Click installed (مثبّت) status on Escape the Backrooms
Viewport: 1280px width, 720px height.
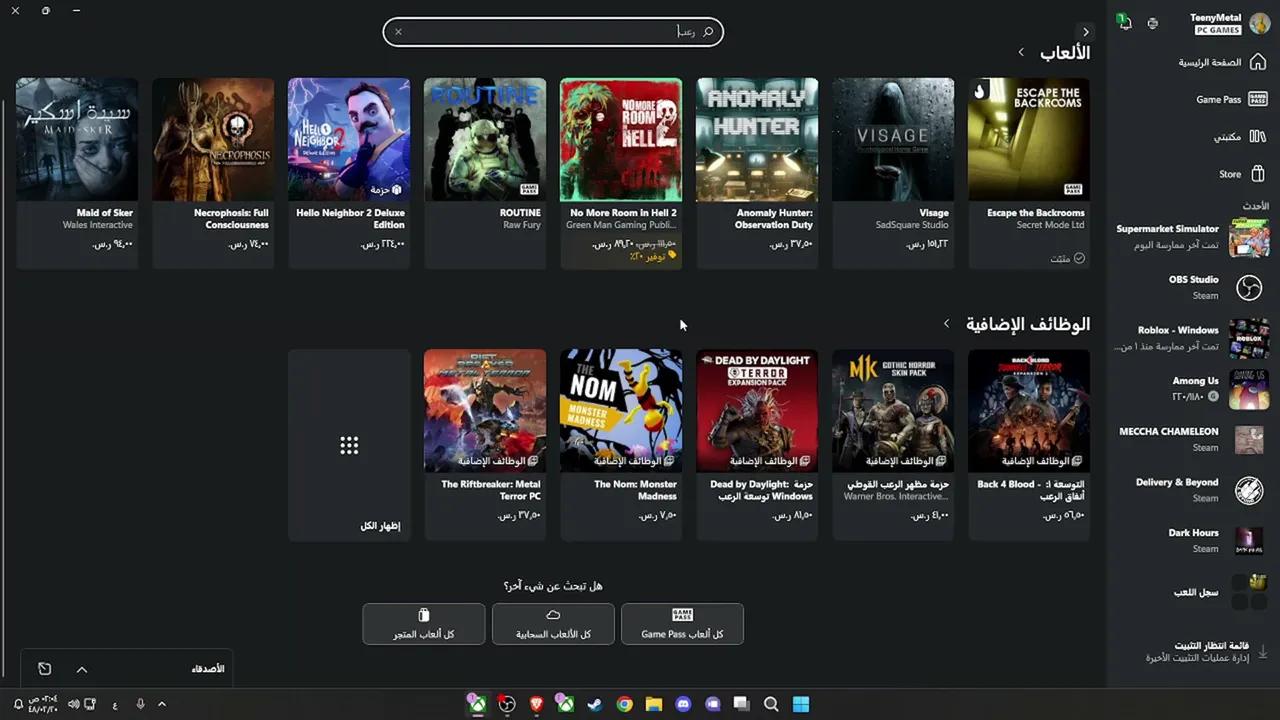point(1067,258)
